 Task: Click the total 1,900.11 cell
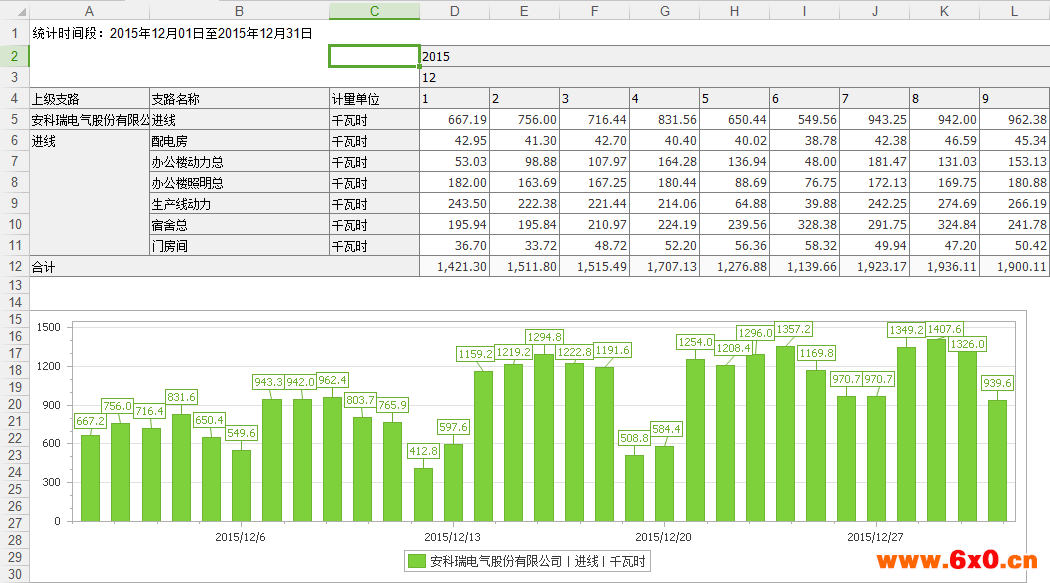click(x=1014, y=266)
